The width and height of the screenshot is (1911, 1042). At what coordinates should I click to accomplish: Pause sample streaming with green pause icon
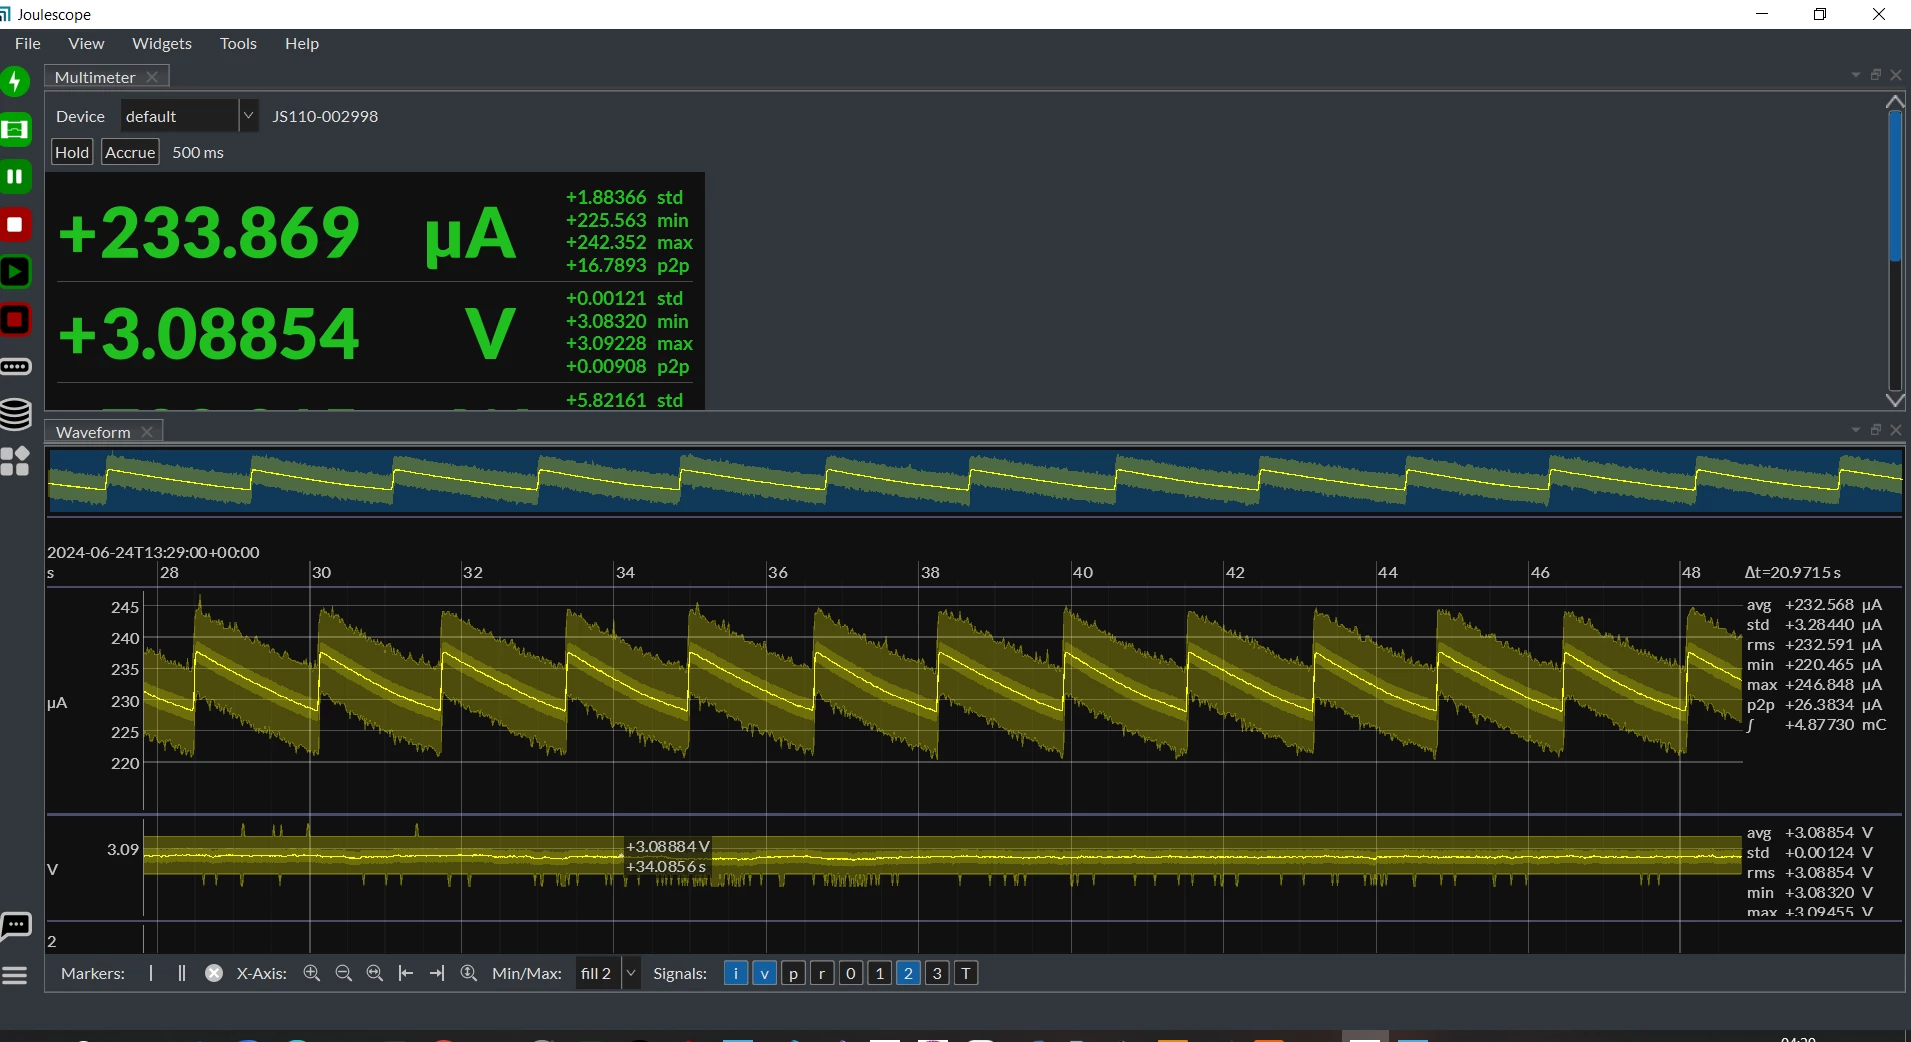coord(15,177)
